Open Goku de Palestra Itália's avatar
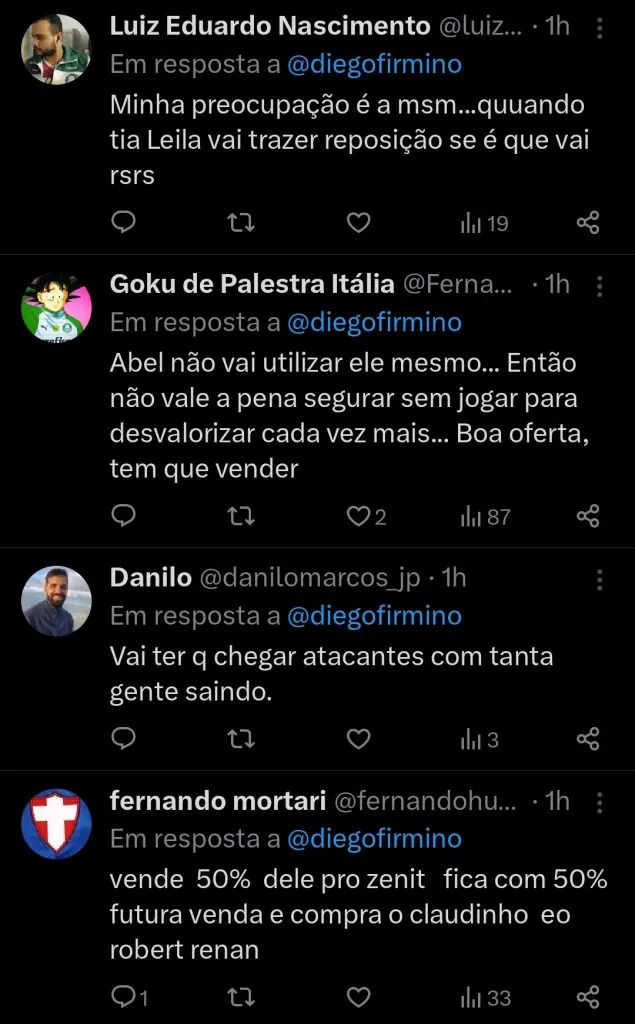 (56, 307)
